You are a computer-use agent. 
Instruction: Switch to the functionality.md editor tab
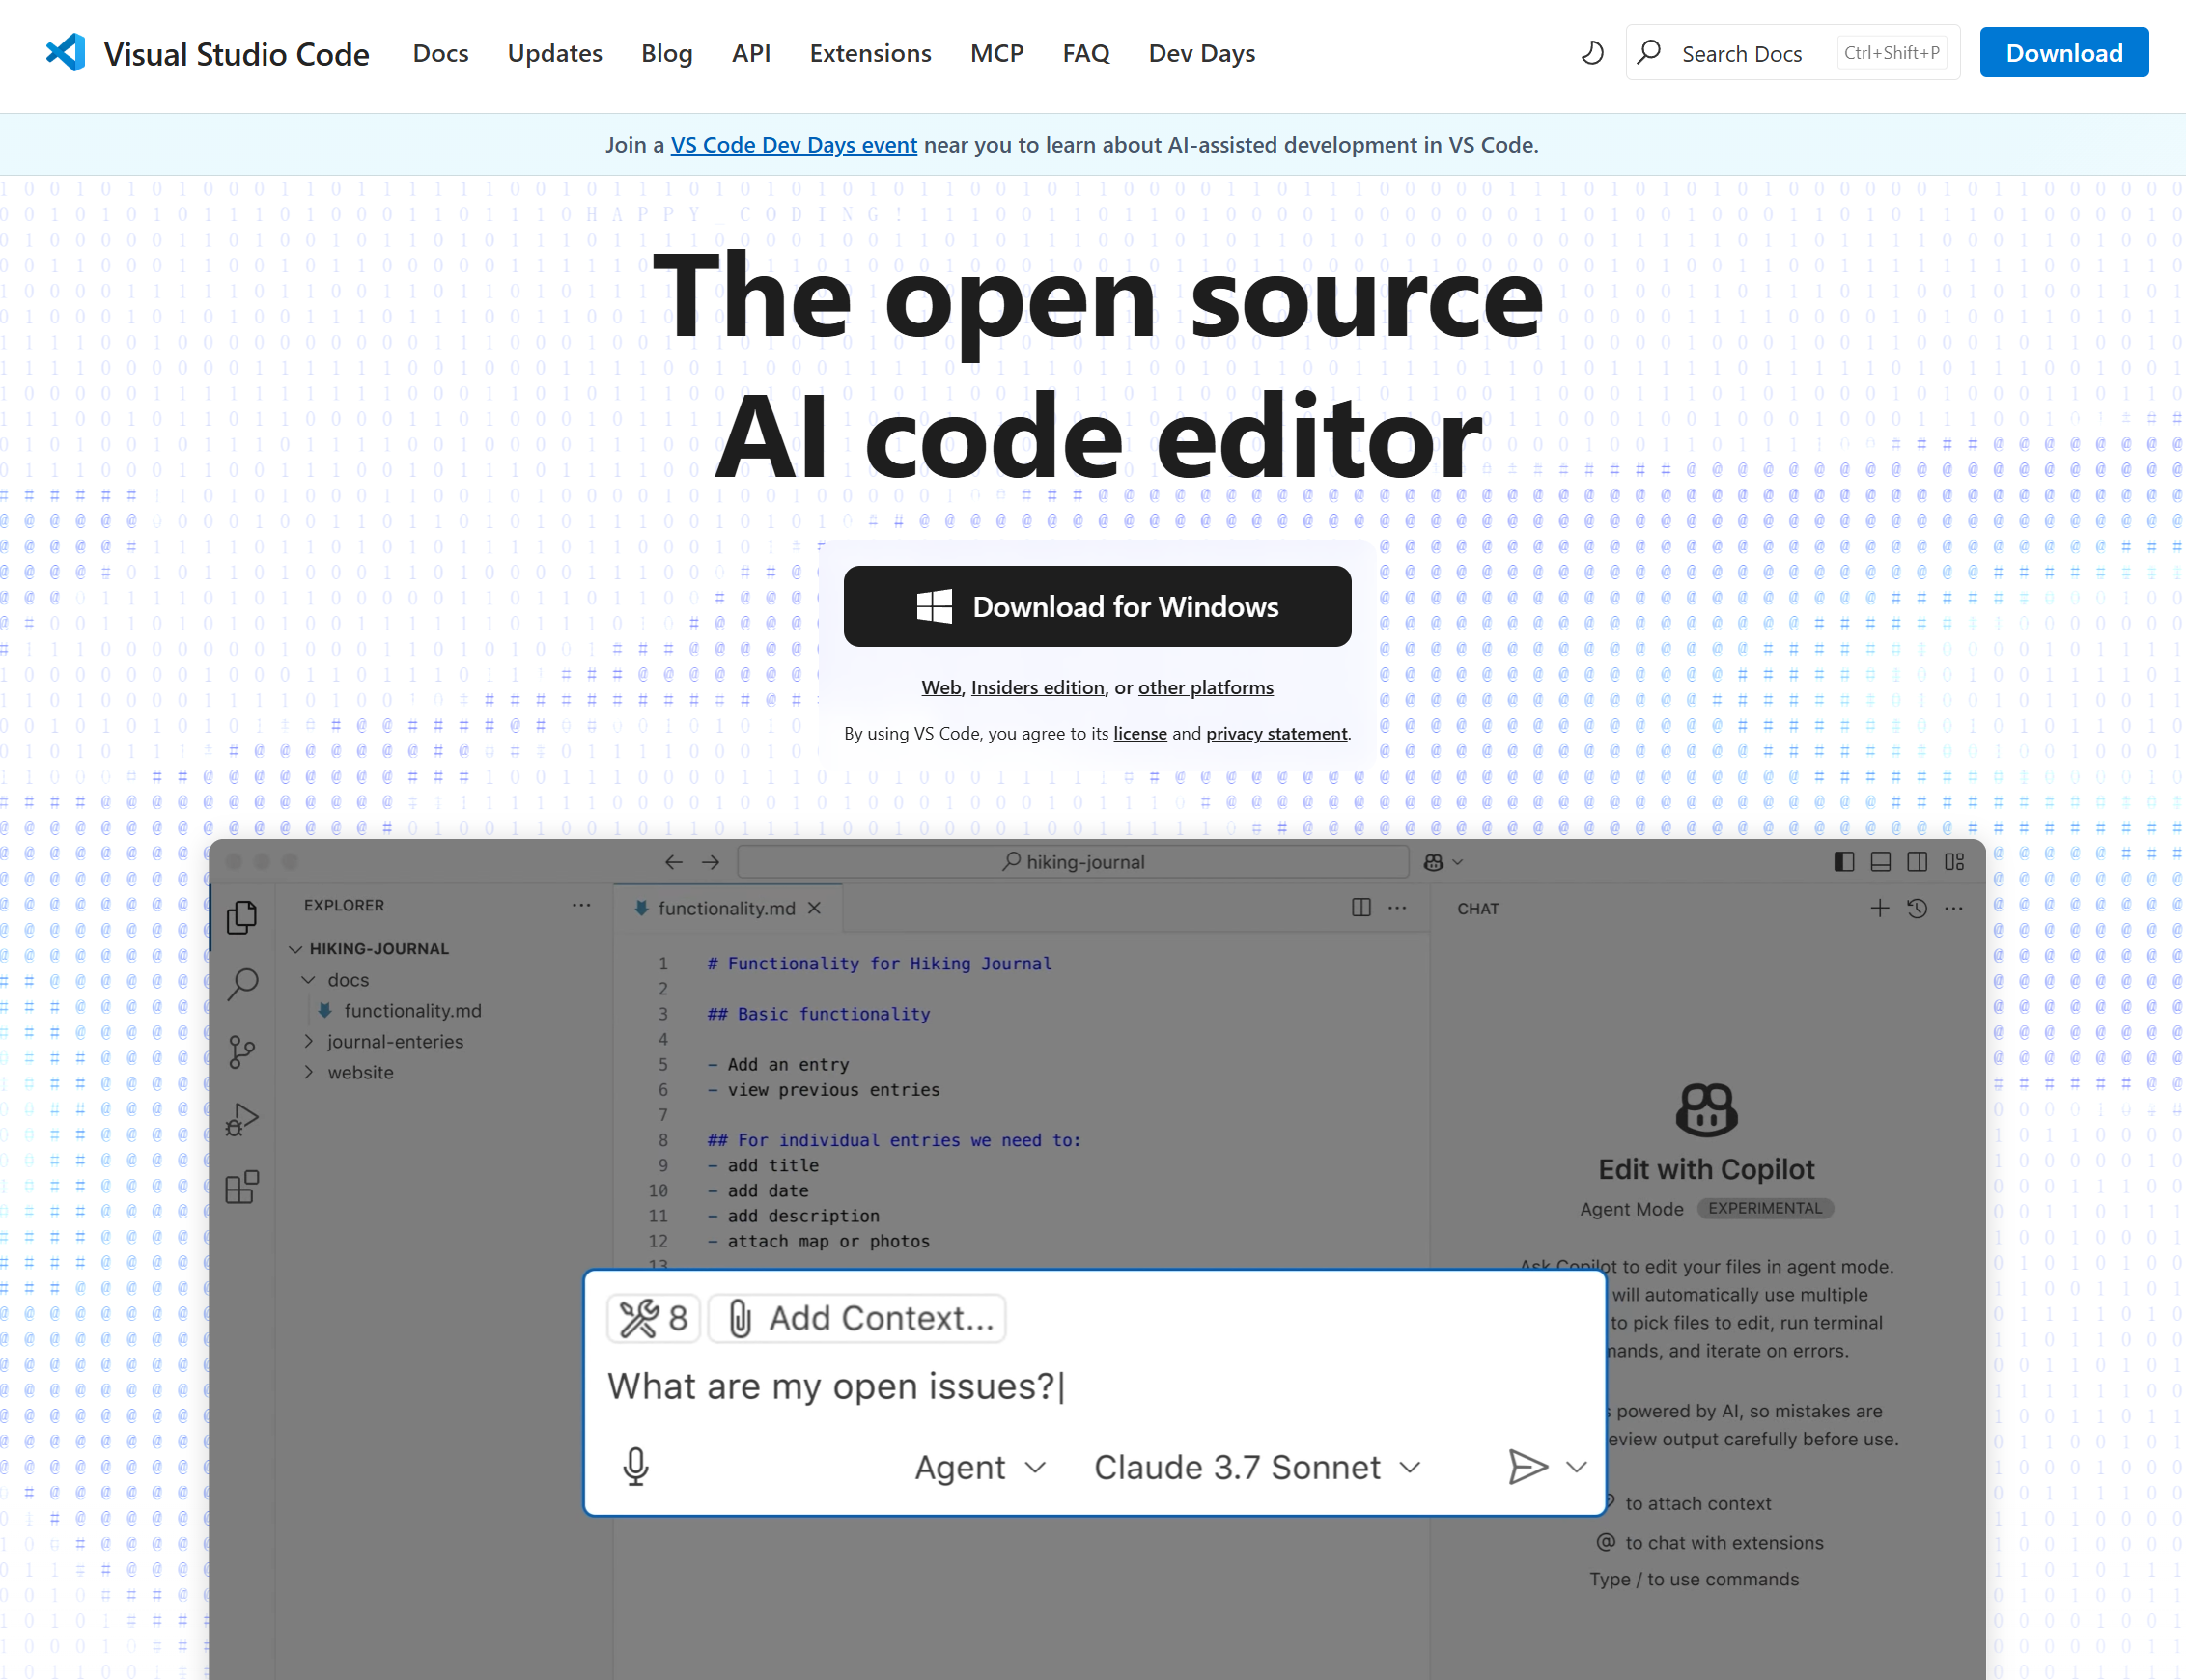tap(726, 908)
